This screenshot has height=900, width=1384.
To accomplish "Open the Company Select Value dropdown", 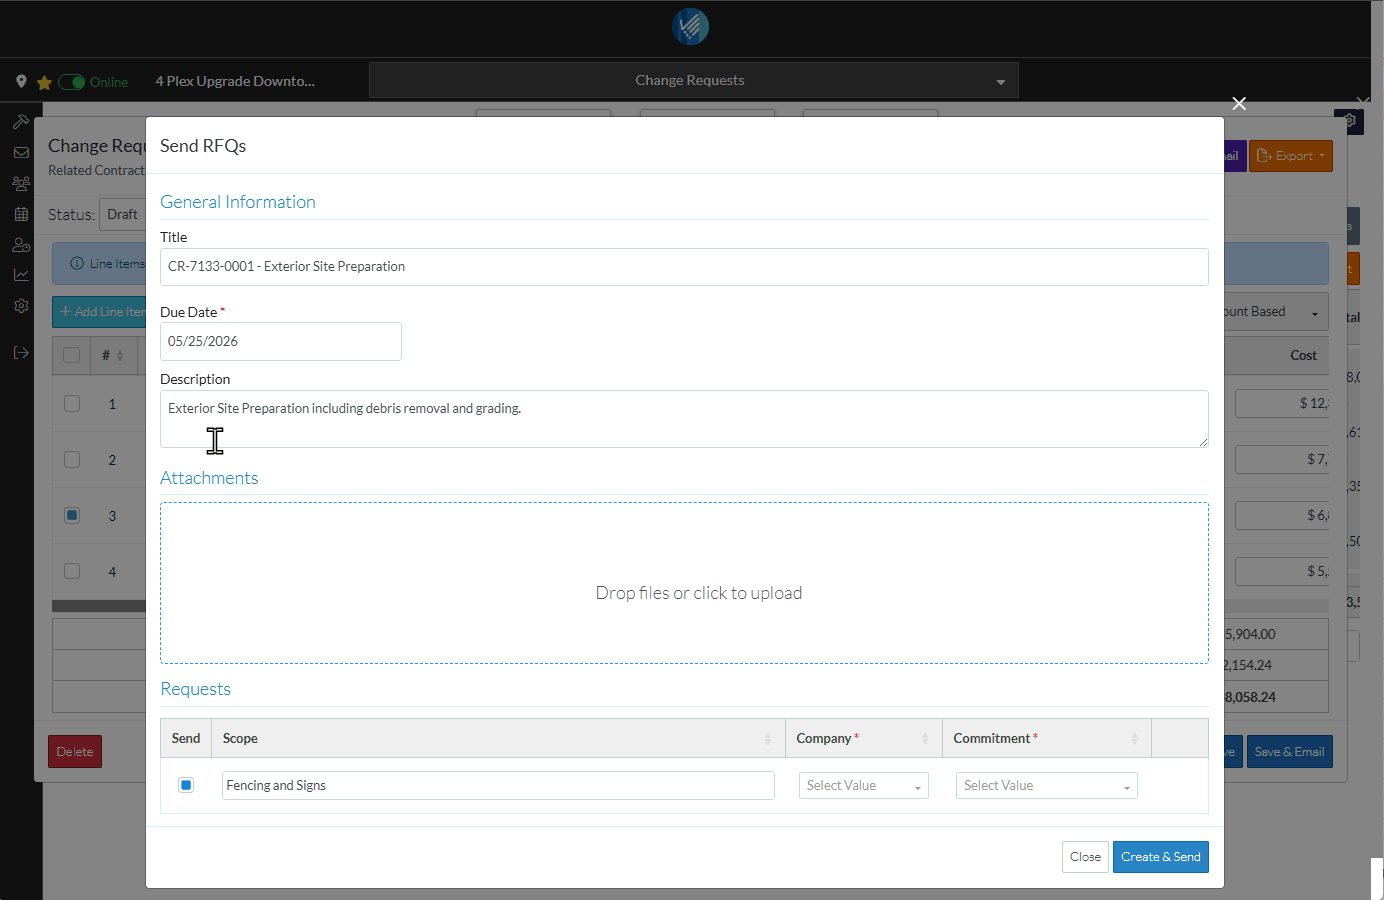I will [864, 786].
